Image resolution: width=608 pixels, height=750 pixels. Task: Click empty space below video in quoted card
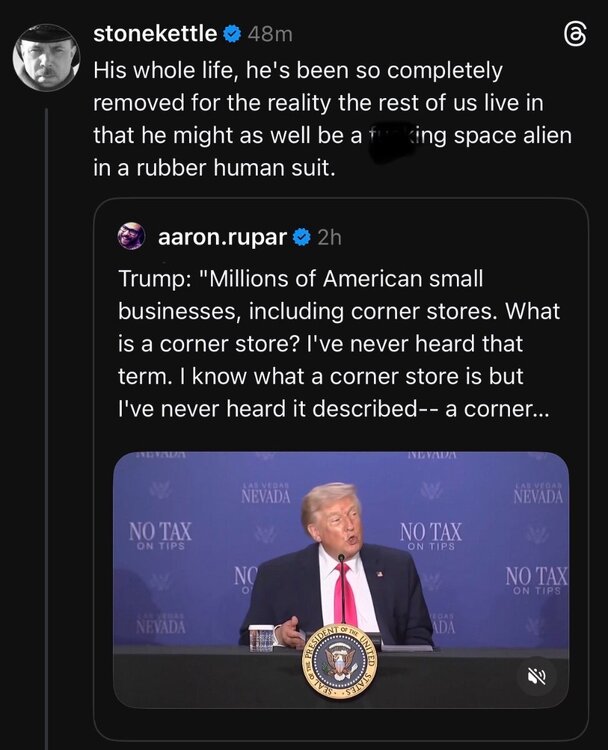click(340, 725)
